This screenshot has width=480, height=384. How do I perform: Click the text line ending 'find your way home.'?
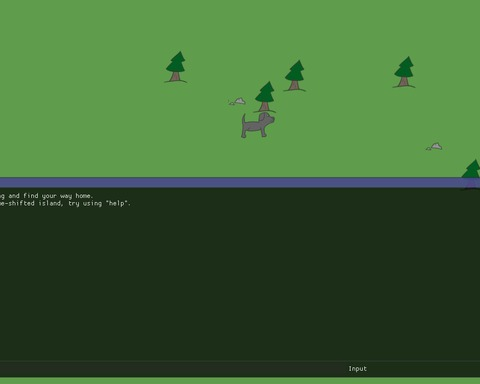click(x=47, y=196)
